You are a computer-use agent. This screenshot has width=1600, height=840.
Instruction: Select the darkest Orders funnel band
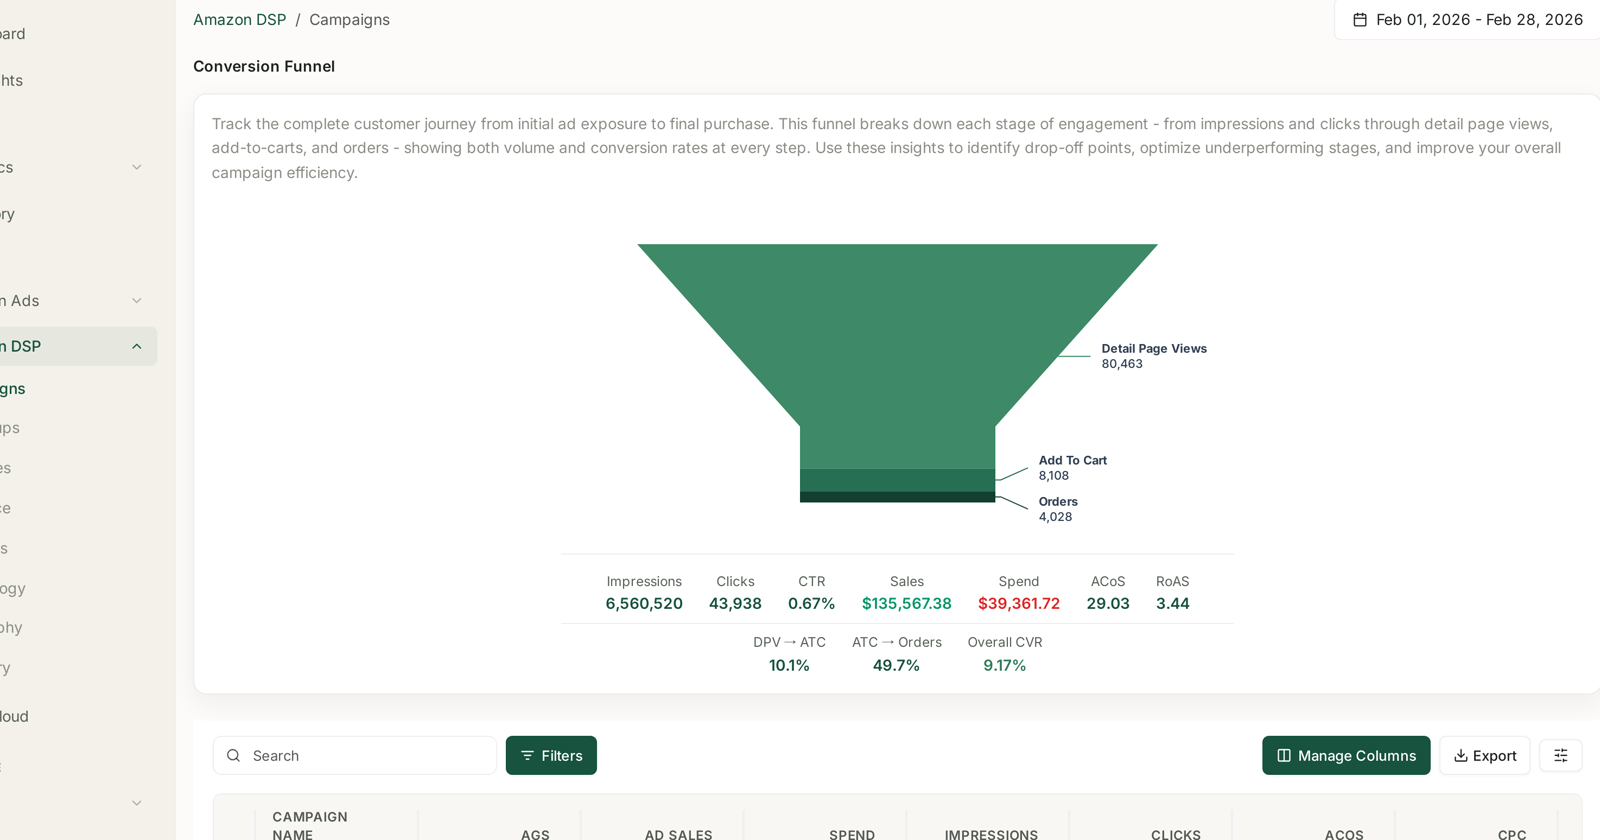(x=897, y=497)
